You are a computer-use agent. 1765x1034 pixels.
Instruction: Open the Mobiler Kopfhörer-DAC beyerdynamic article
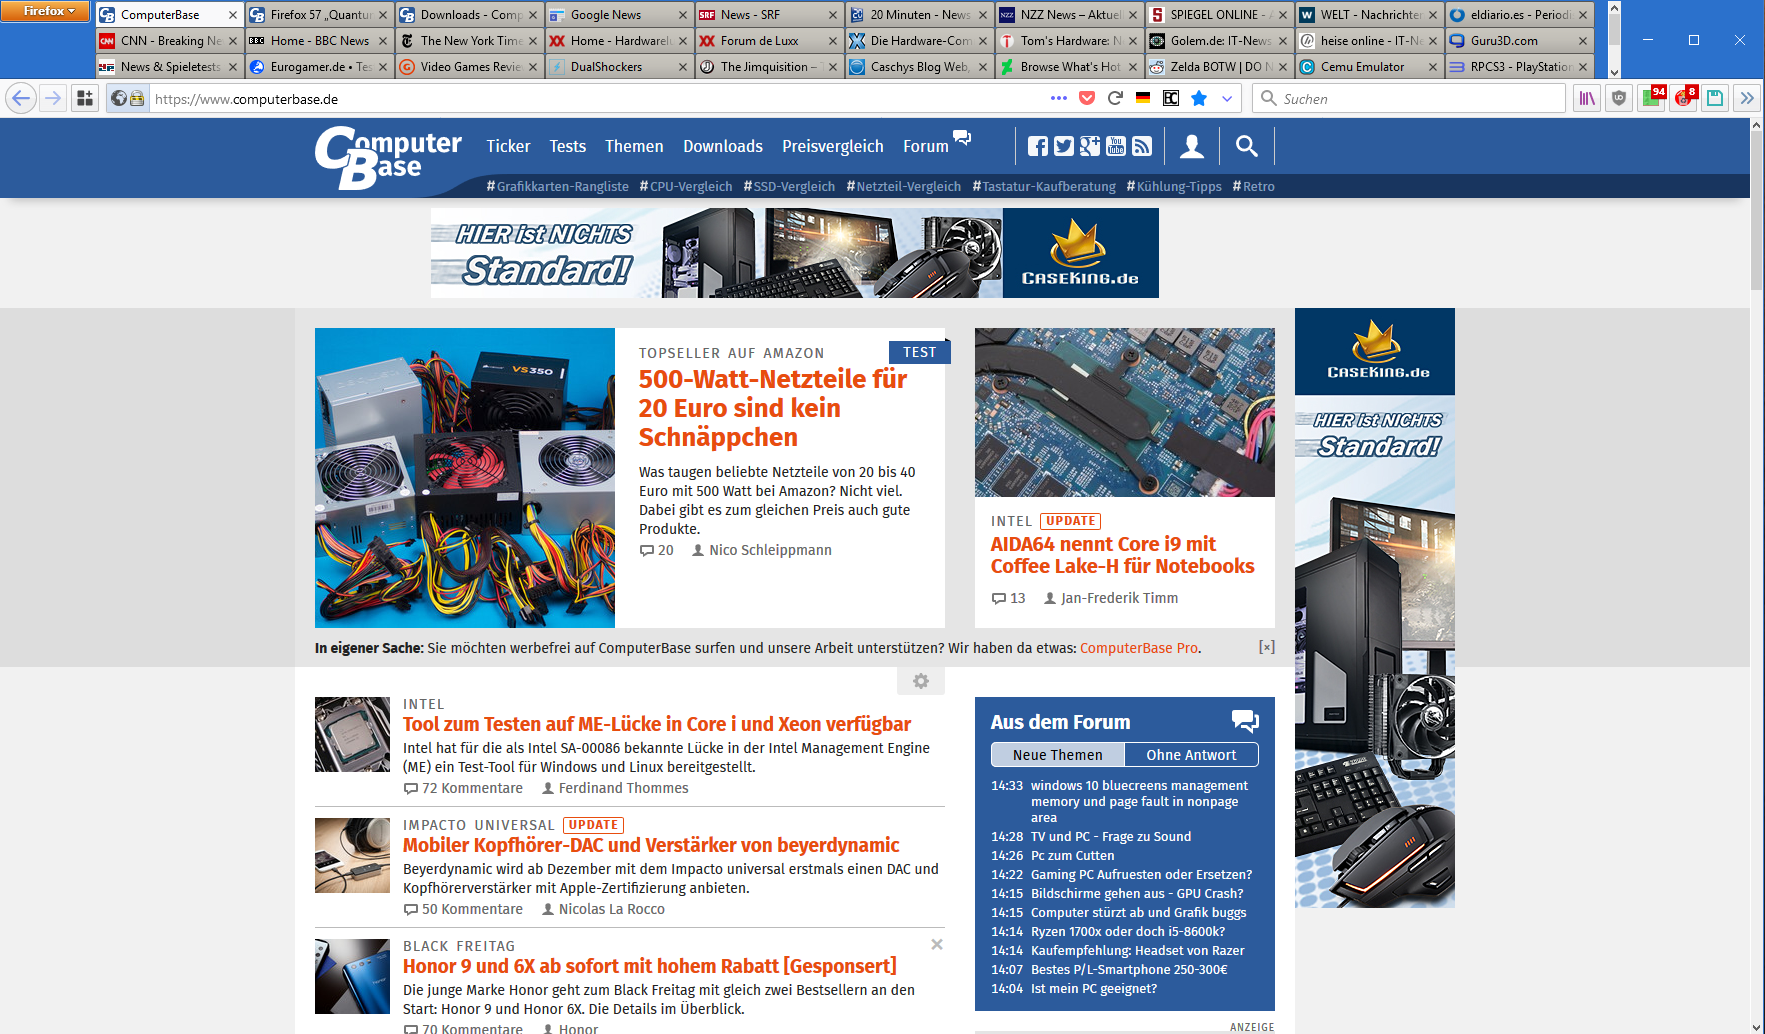651,845
